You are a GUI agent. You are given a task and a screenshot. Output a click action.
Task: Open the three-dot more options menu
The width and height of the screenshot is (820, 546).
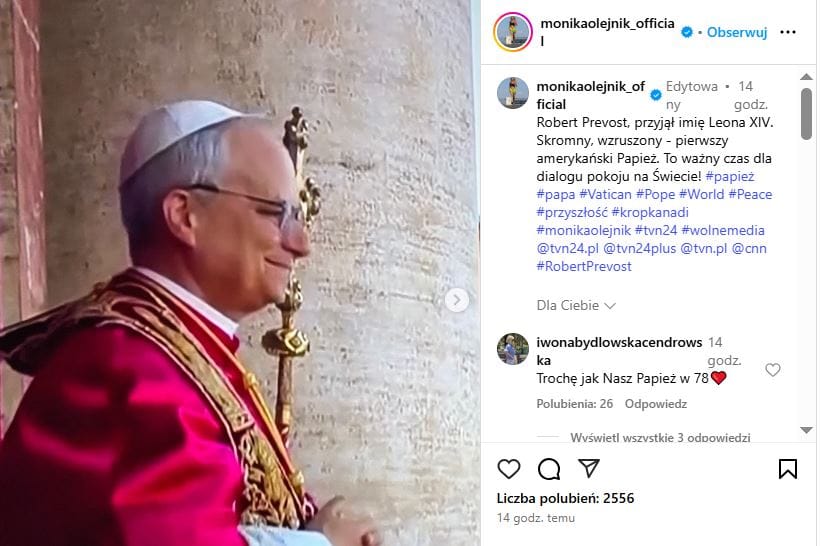(788, 32)
